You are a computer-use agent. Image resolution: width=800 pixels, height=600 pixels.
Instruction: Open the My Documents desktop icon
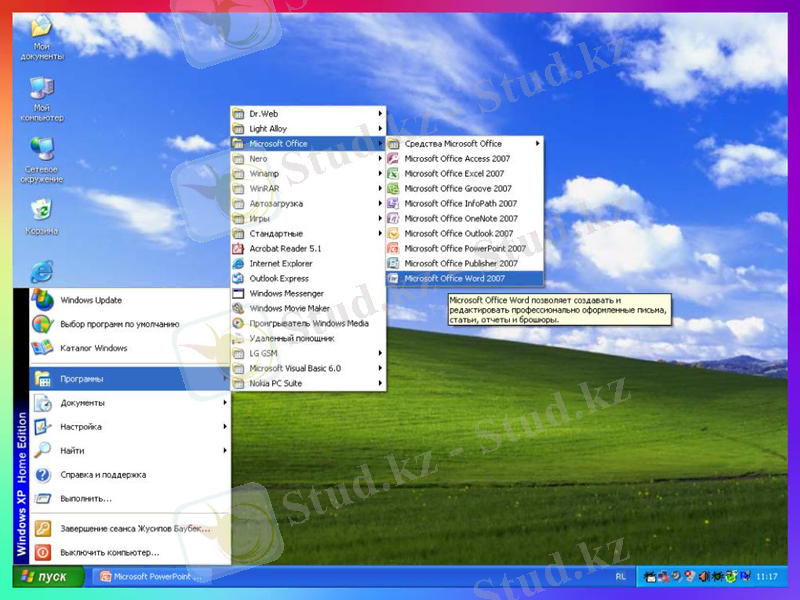(x=41, y=30)
